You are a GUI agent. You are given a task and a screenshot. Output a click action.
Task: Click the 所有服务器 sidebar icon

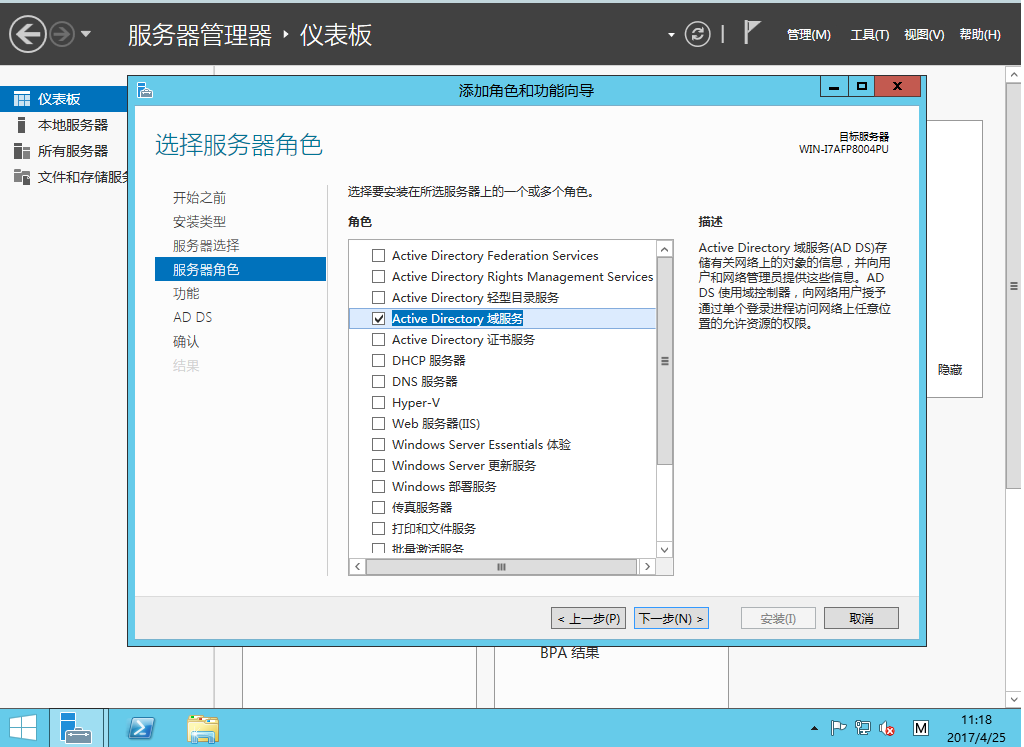click(22, 151)
